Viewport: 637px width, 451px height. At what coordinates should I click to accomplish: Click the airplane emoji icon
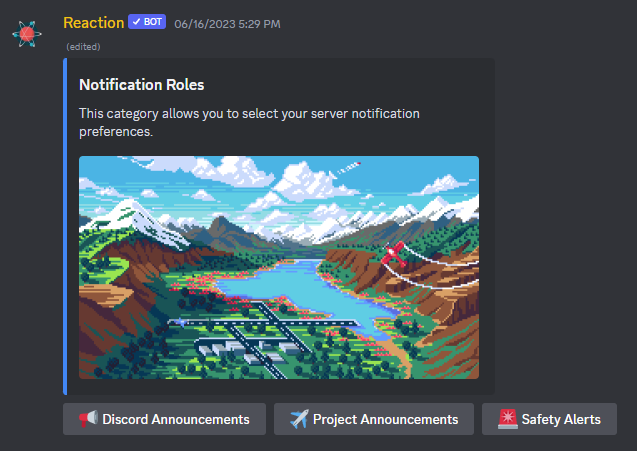coord(299,419)
